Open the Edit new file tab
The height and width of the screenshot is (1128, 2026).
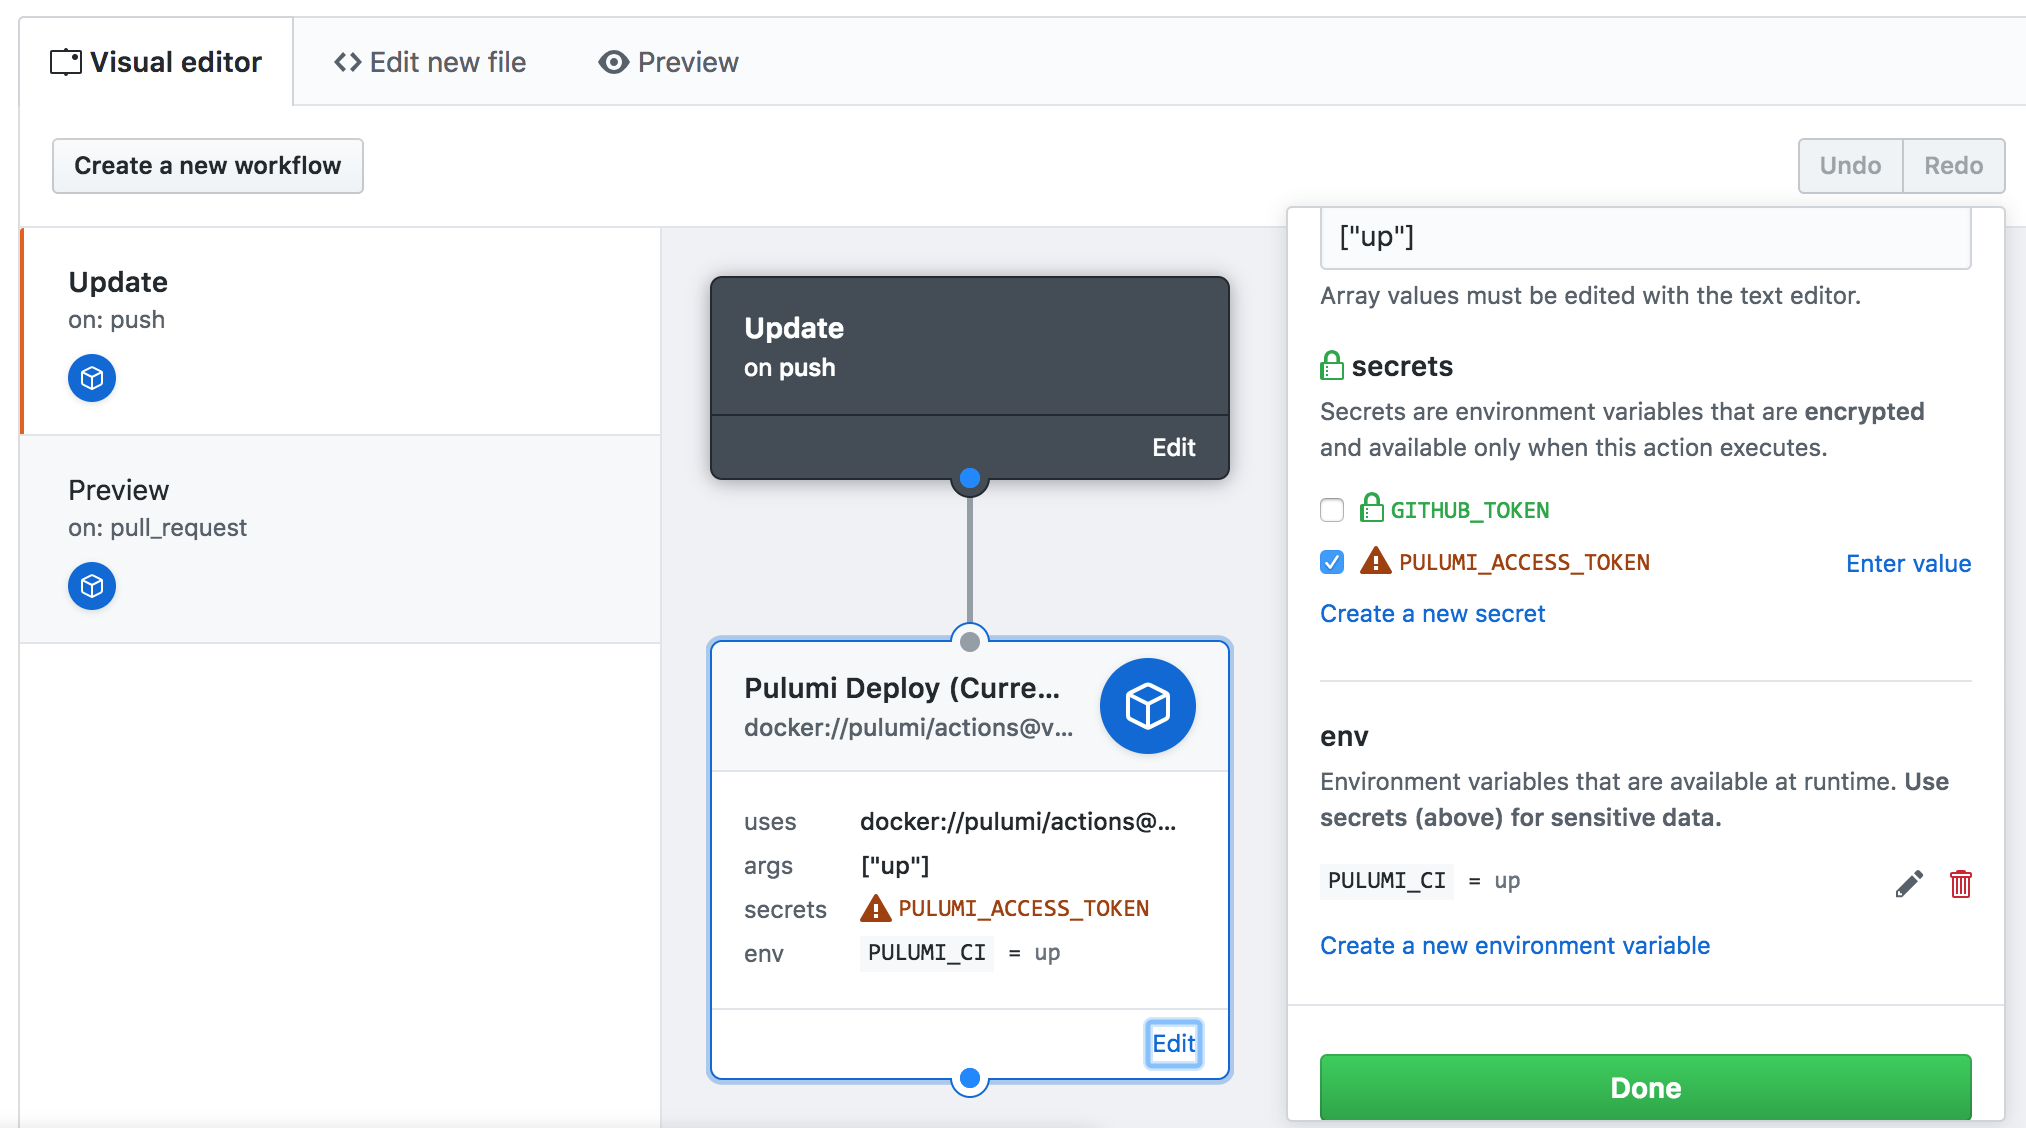(430, 62)
